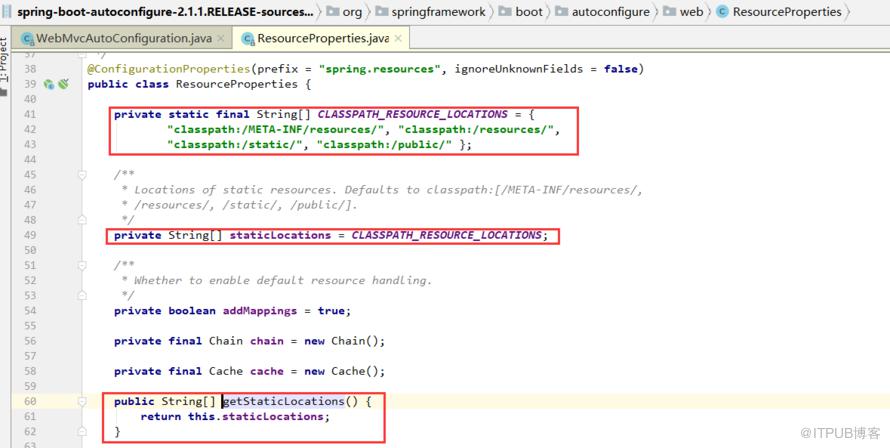Go to the boot breadcrumb folder
Viewport: 890px width, 448px height.
(529, 11)
